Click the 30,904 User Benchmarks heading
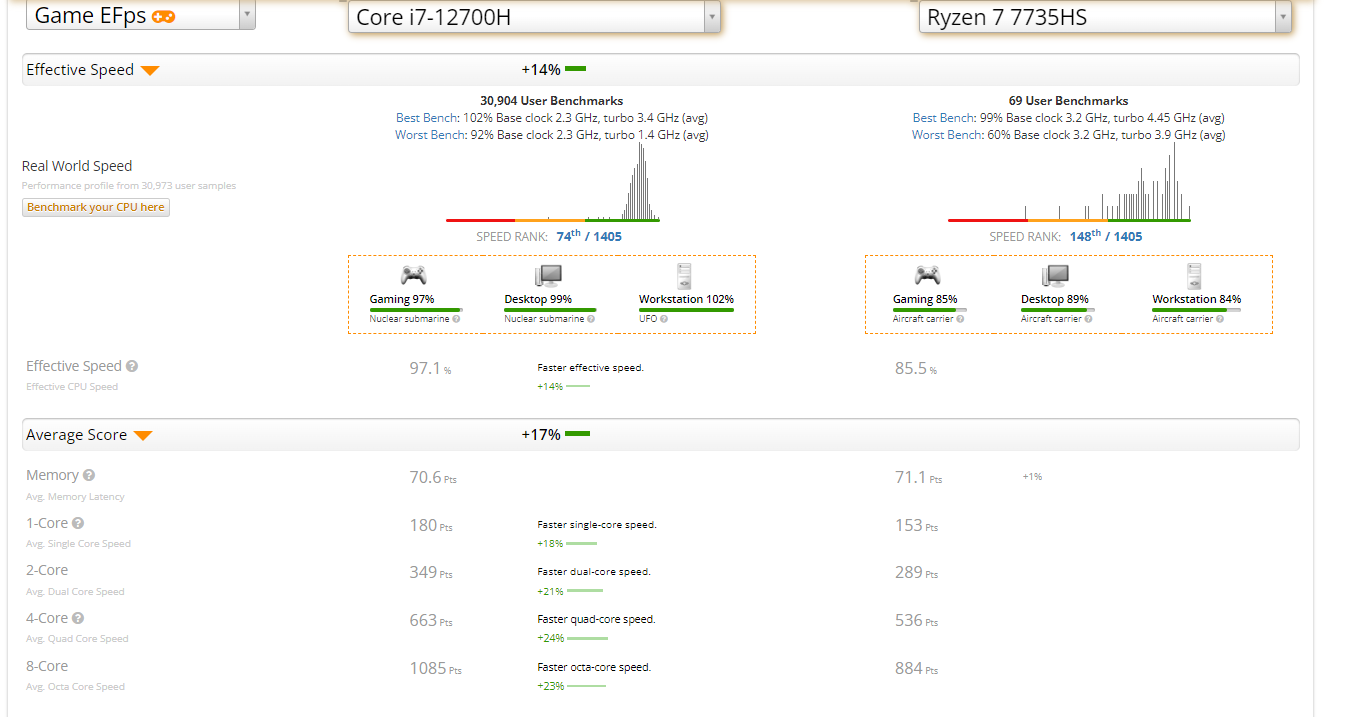Screen dimensions: 1356x717 (x=552, y=101)
